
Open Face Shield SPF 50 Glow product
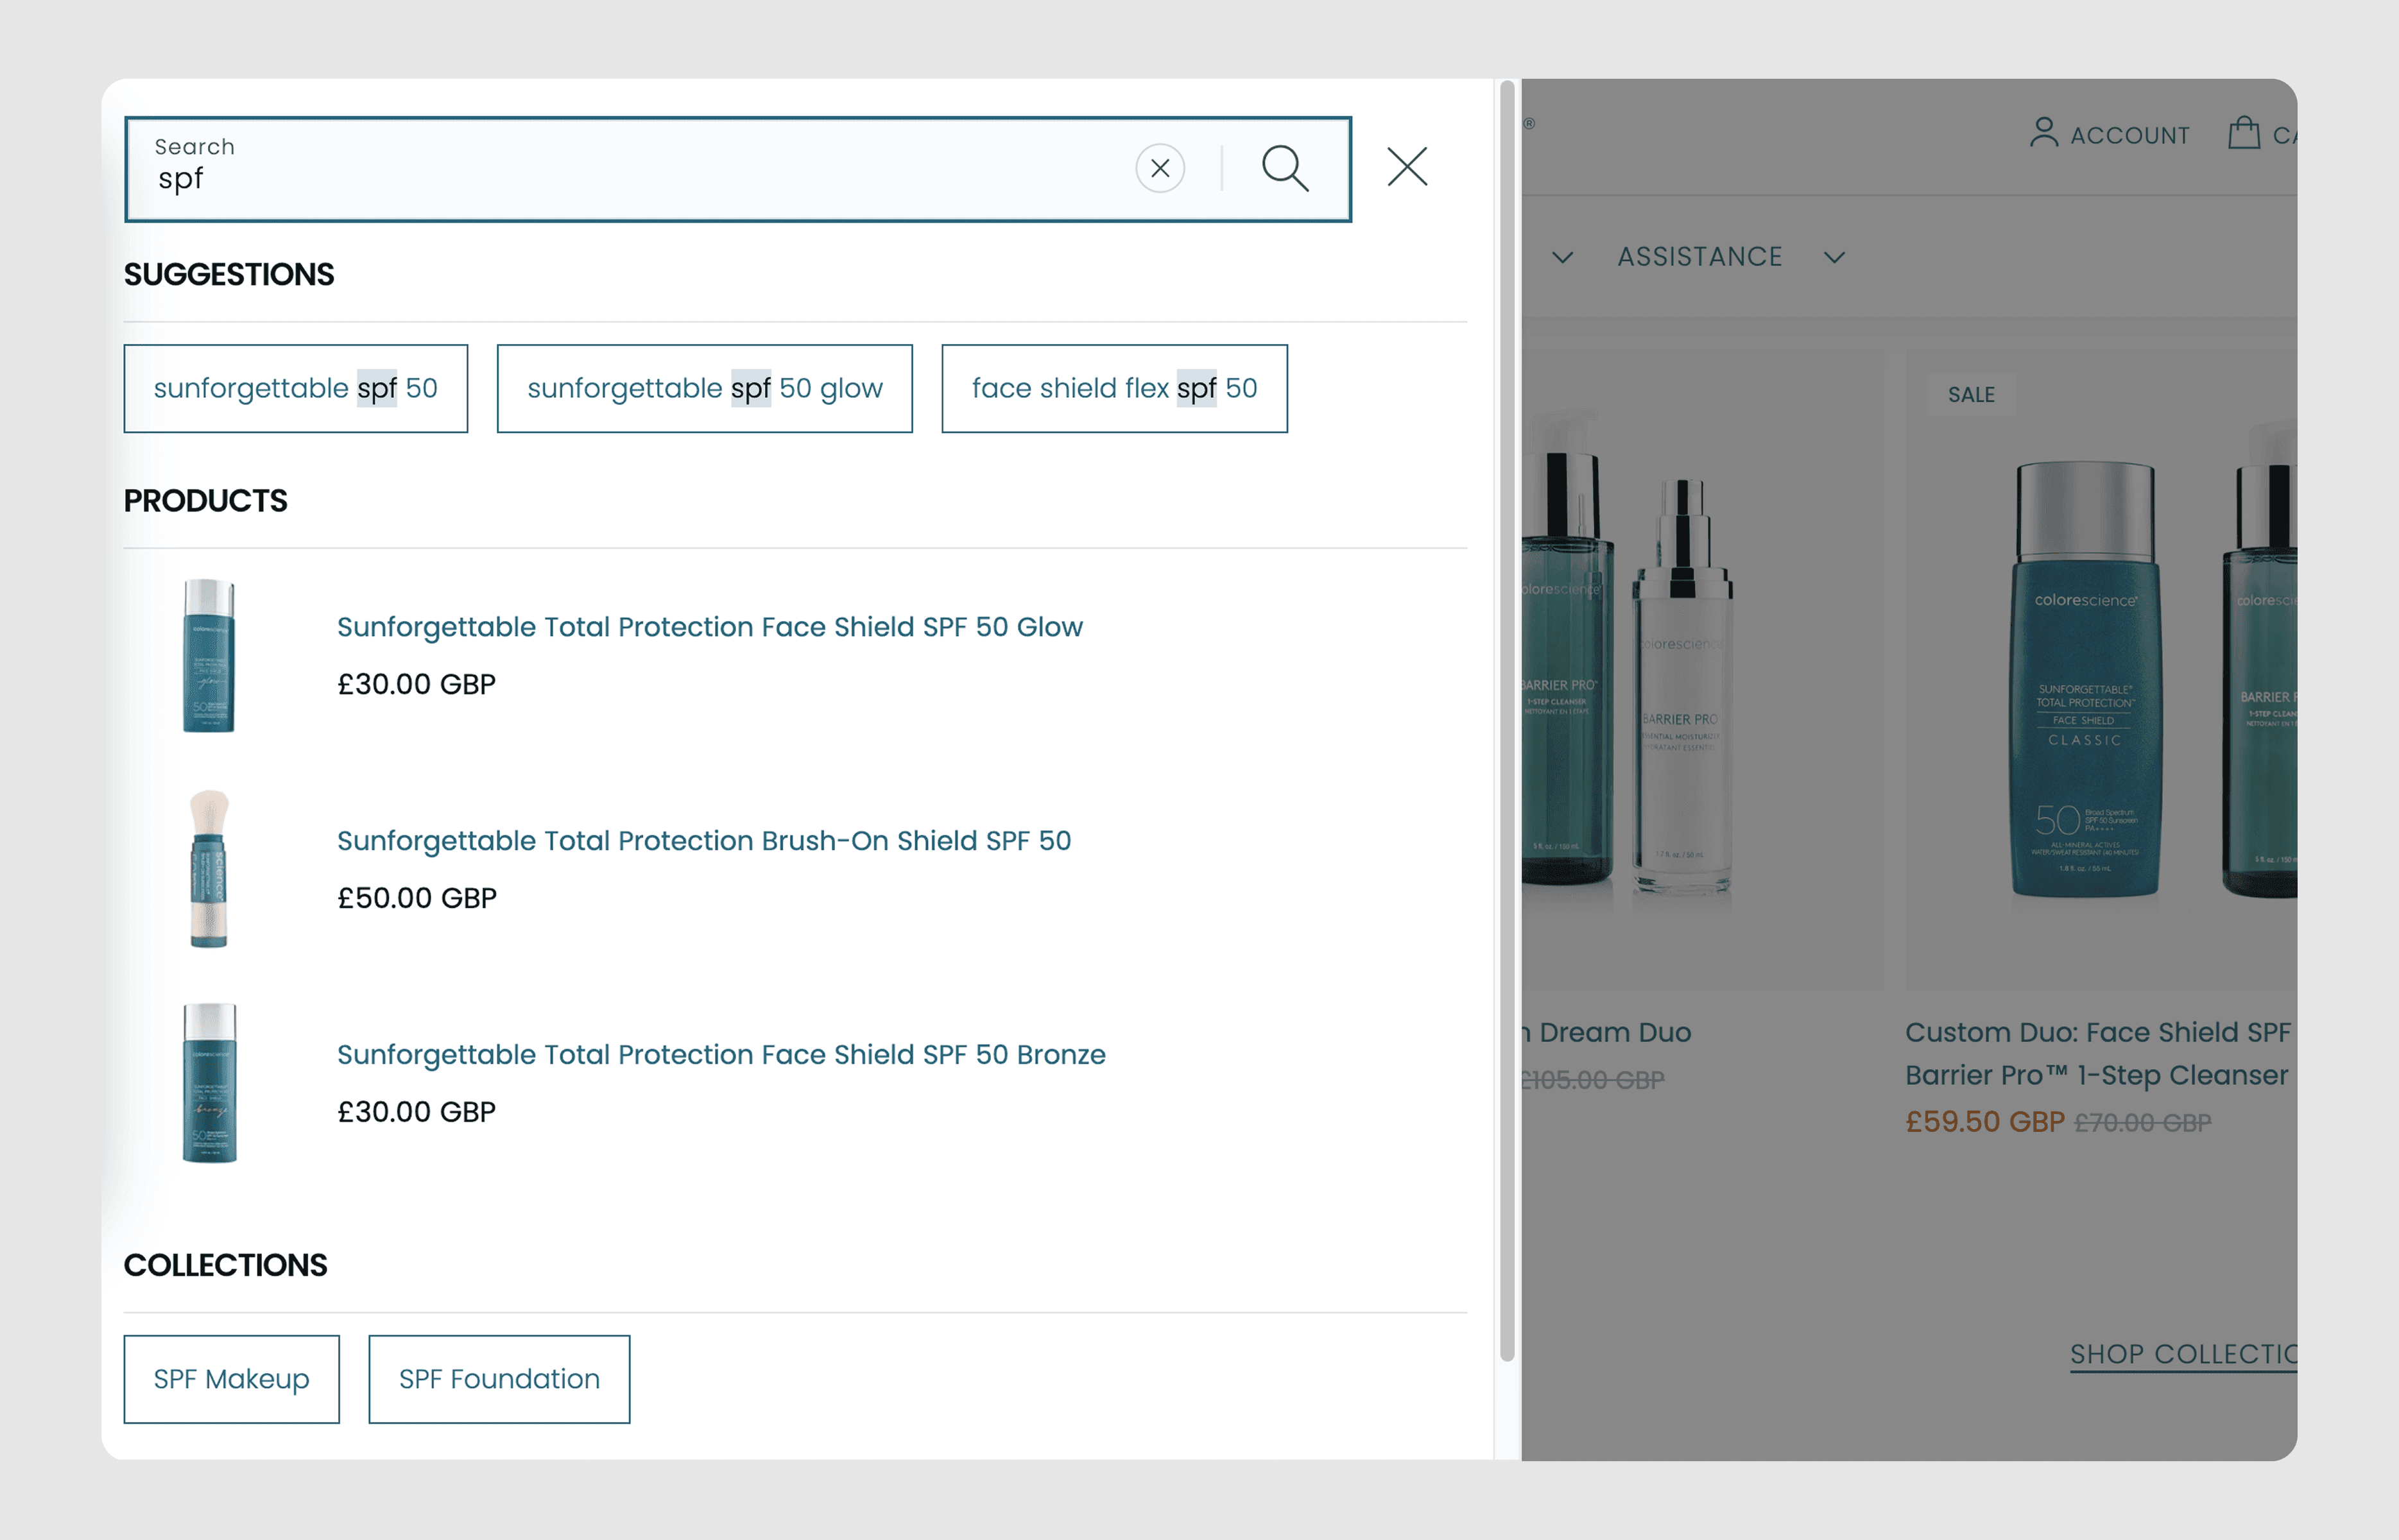pyautogui.click(x=710, y=627)
